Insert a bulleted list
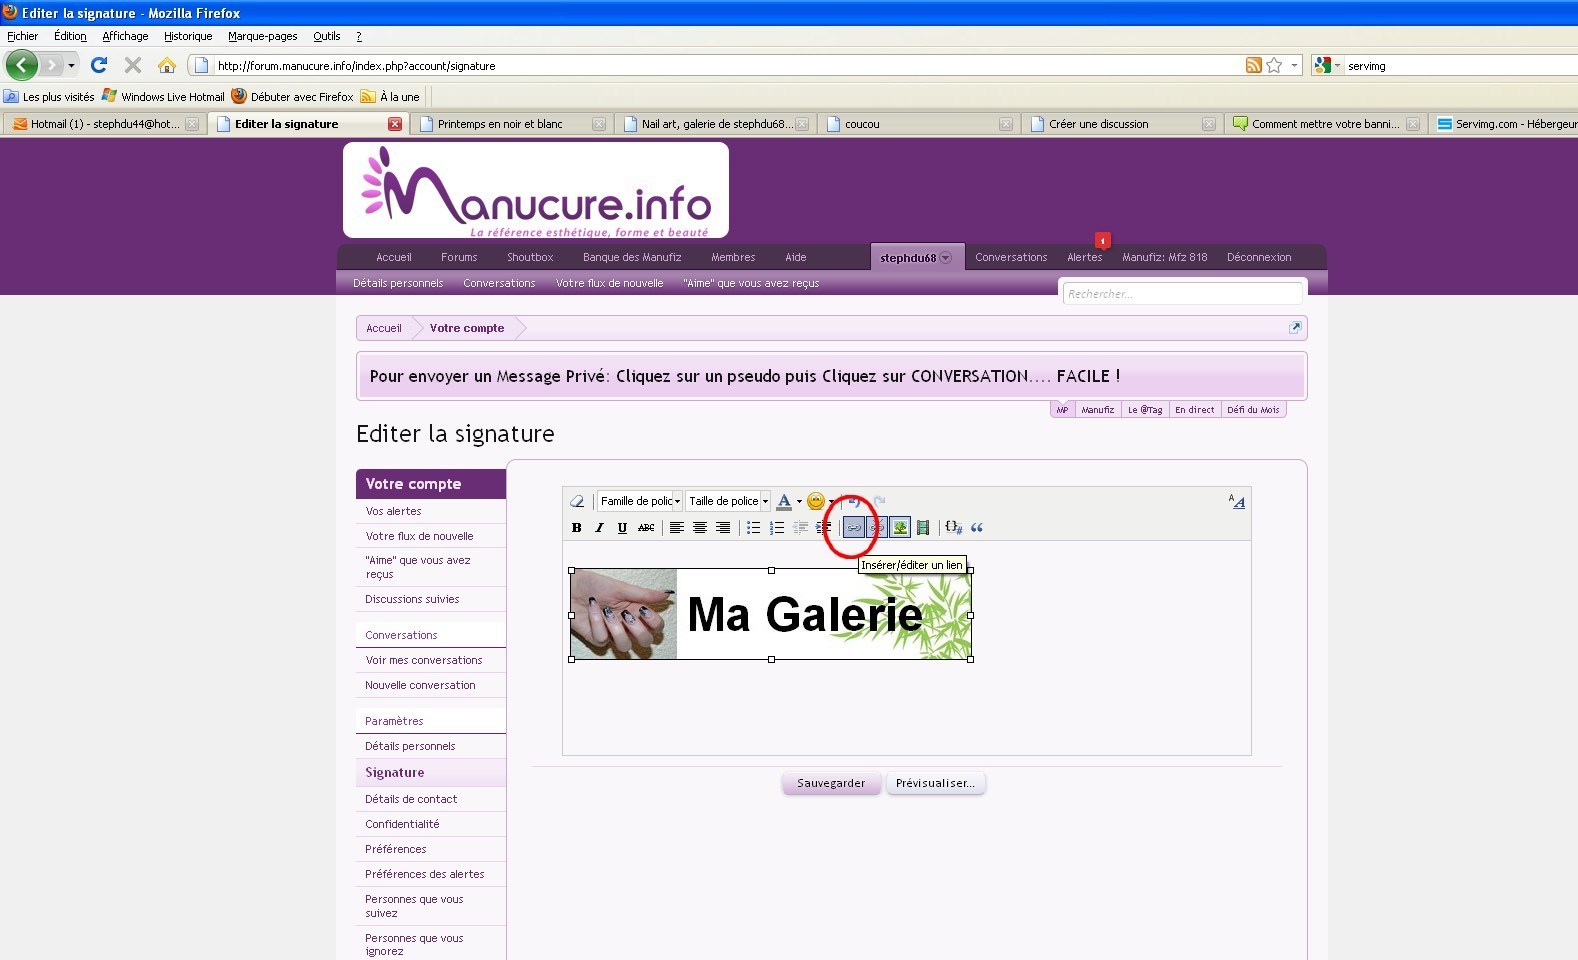Image resolution: width=1578 pixels, height=960 pixels. click(x=754, y=528)
